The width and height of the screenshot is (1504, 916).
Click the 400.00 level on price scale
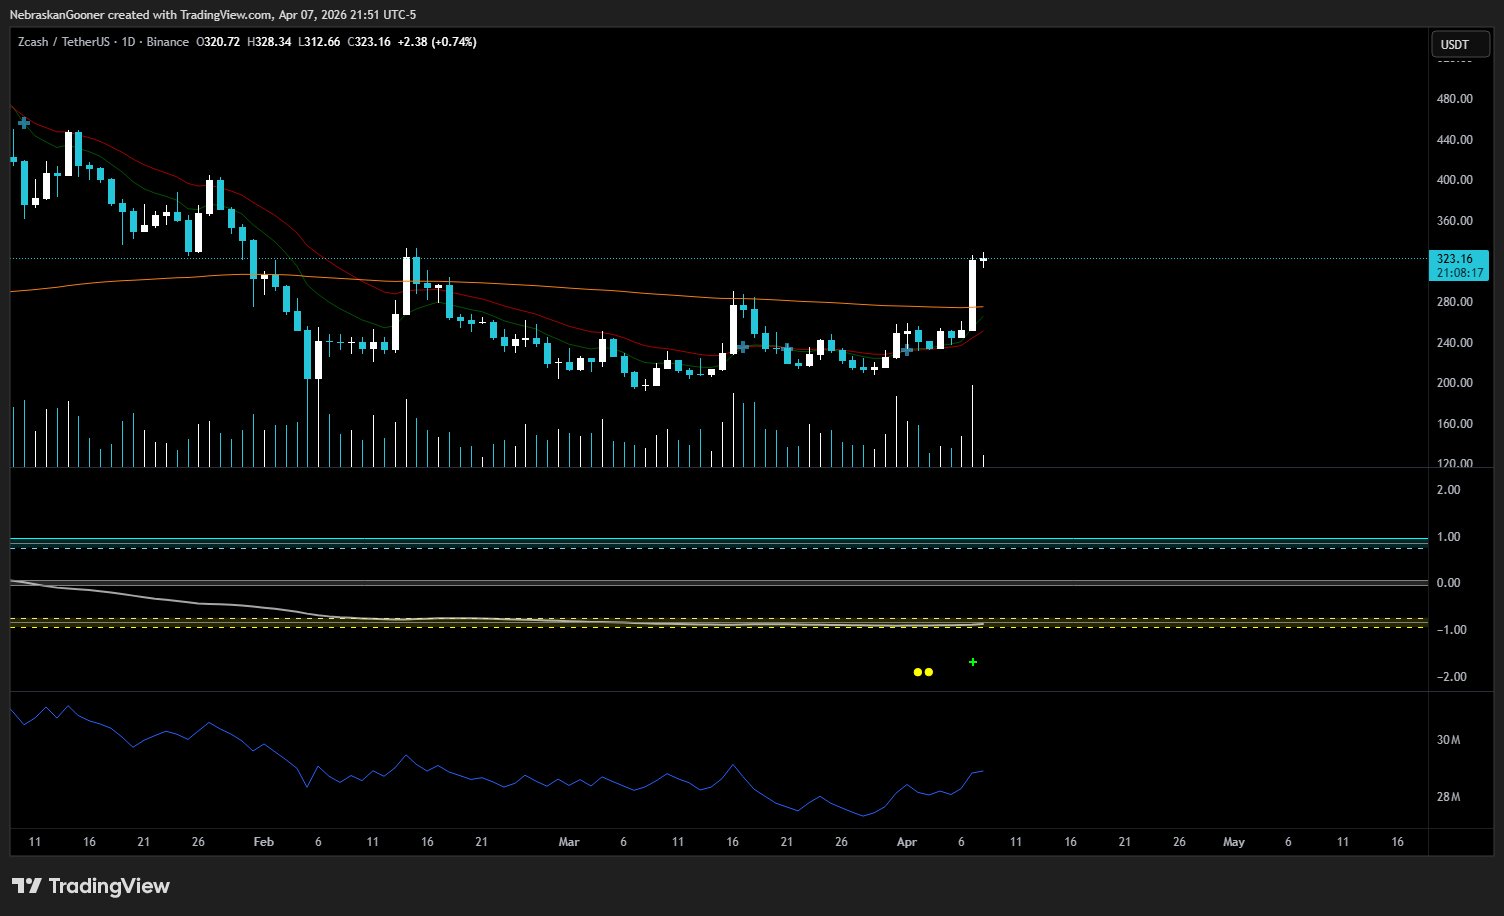pyautogui.click(x=1454, y=180)
